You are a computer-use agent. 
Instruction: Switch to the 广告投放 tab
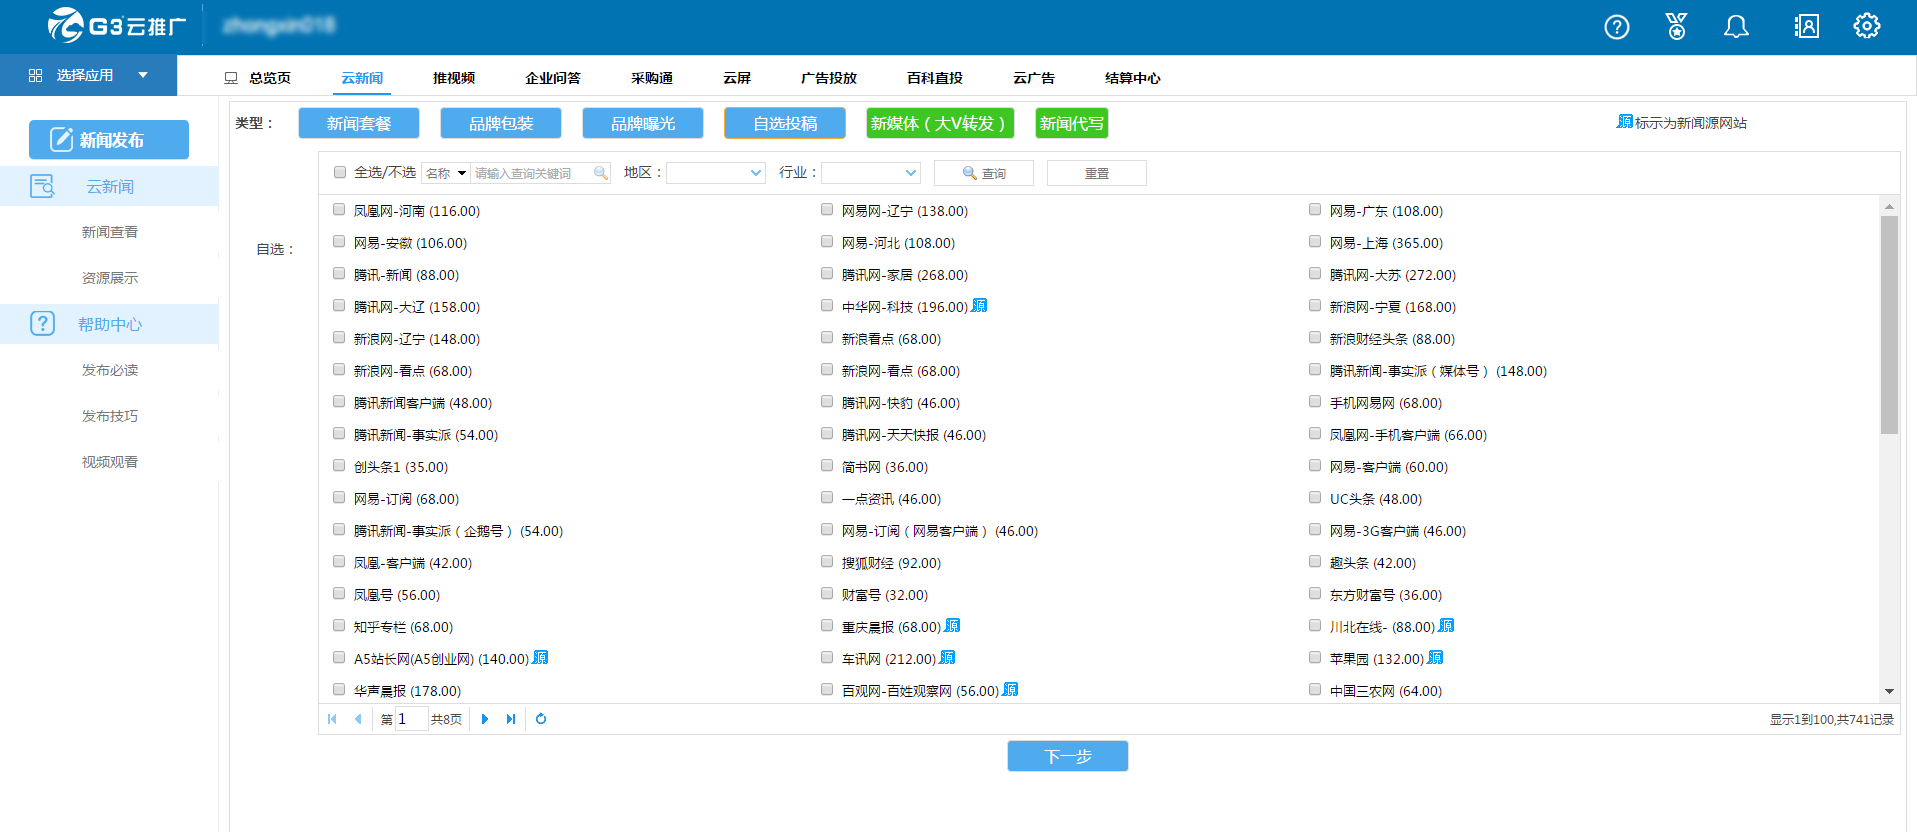(829, 78)
